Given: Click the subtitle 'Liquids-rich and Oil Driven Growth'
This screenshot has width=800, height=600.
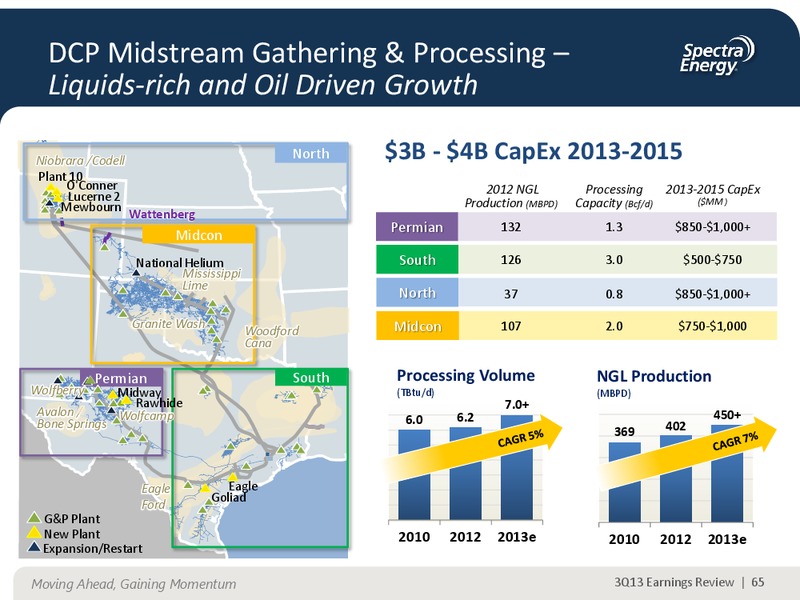Looking at the screenshot, I should pos(263,85).
